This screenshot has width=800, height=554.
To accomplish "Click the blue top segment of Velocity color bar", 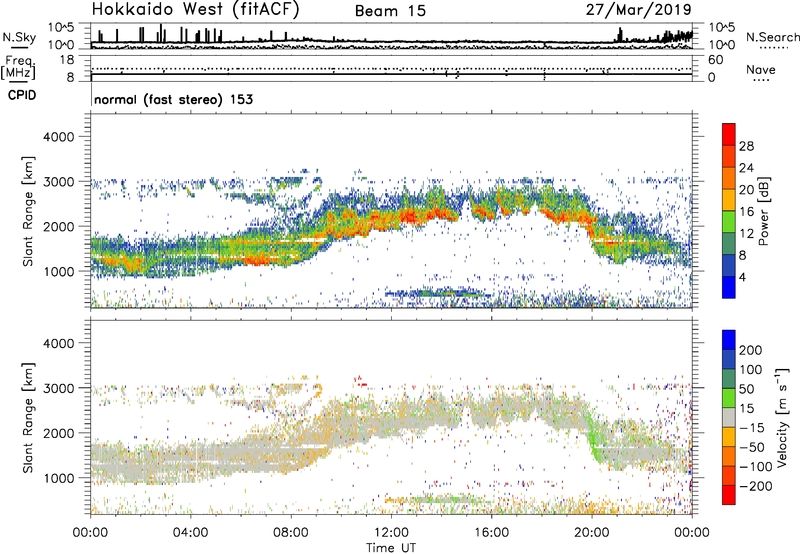I will click(729, 340).
